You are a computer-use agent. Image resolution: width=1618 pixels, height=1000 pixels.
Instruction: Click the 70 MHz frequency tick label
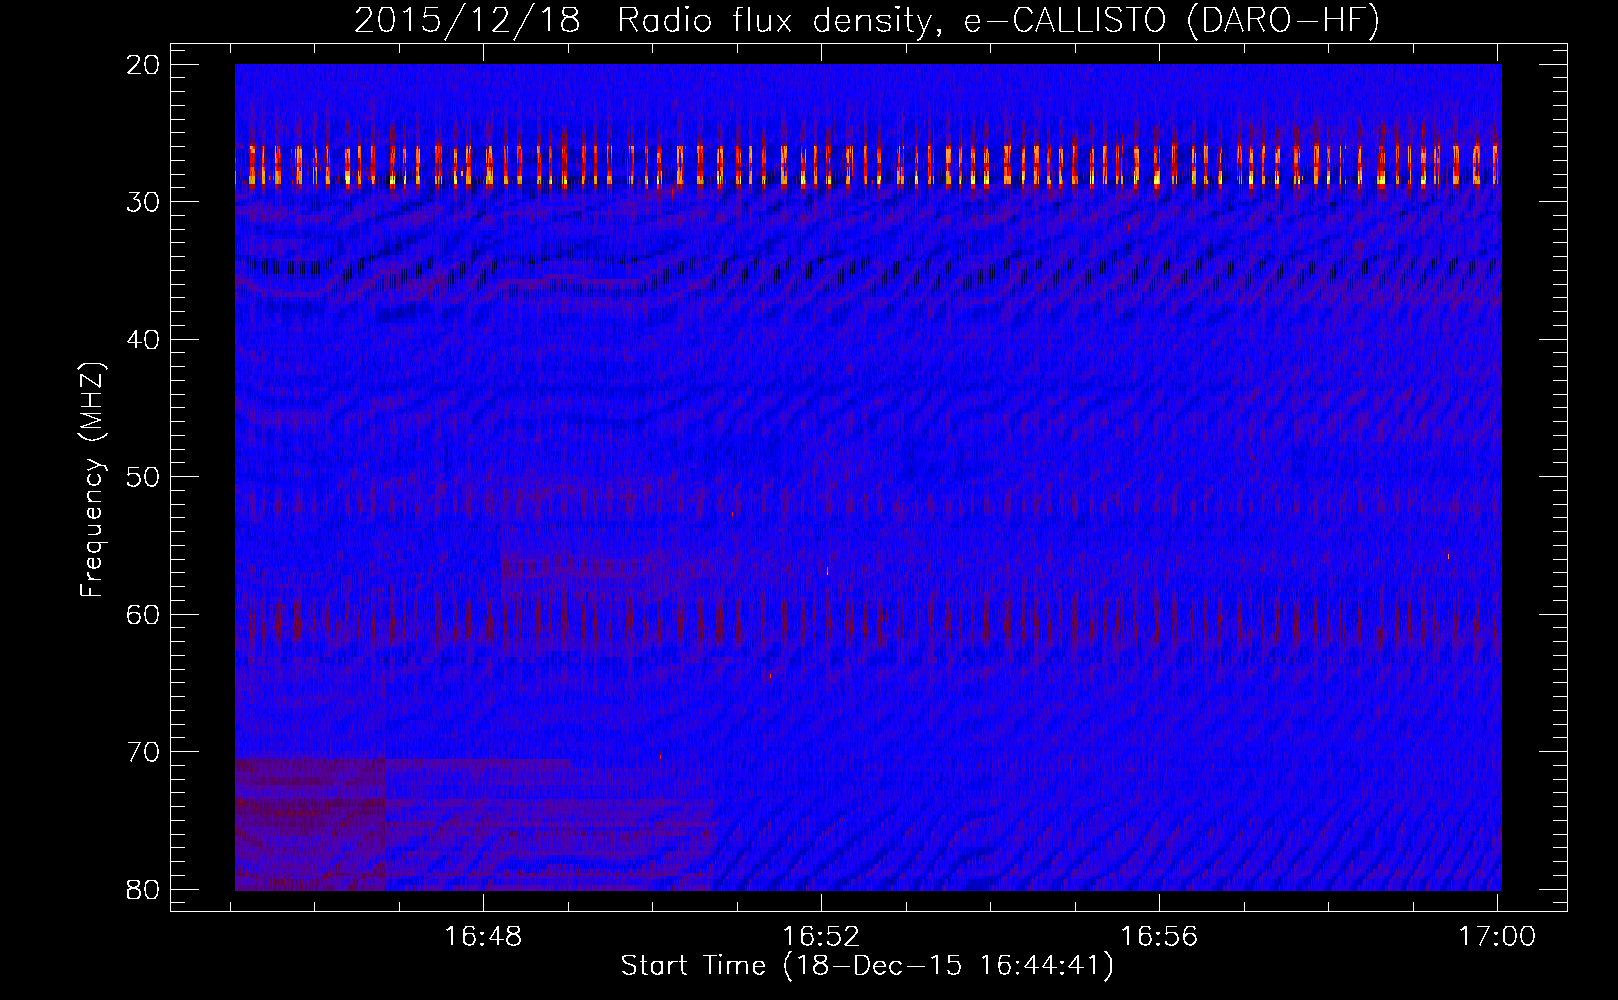(x=144, y=752)
